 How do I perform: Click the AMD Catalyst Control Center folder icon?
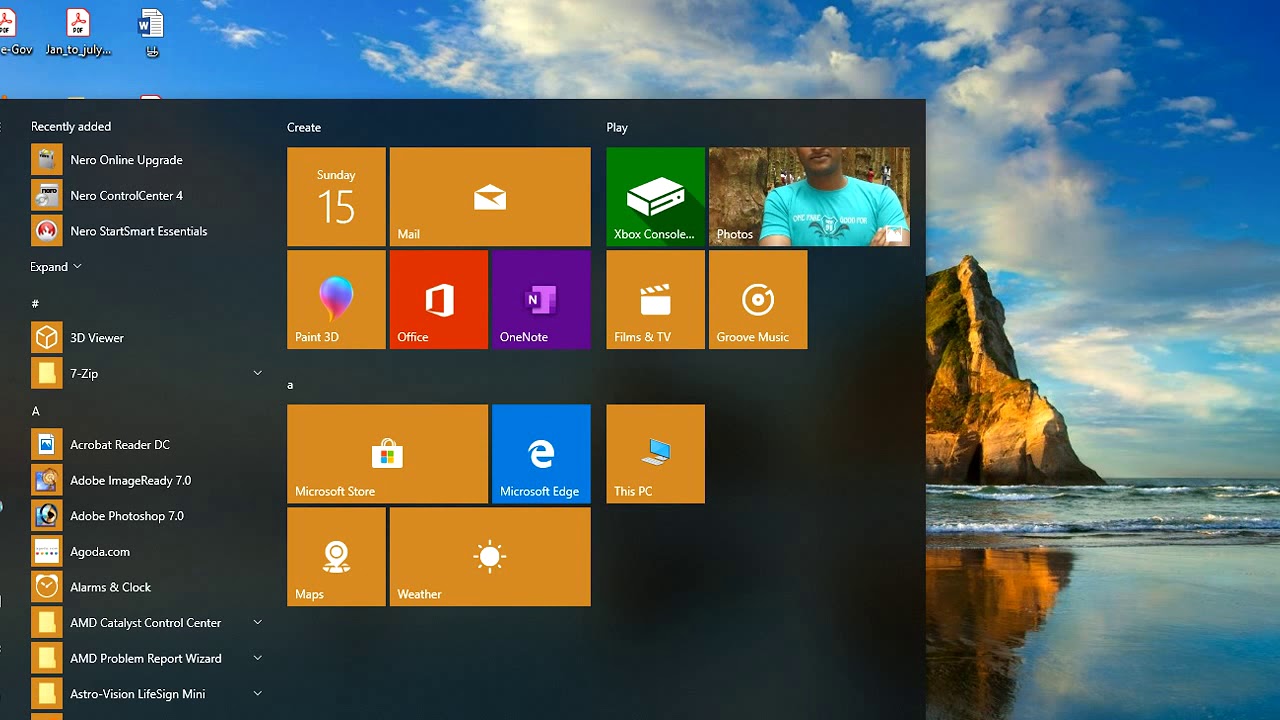pyautogui.click(x=46, y=622)
